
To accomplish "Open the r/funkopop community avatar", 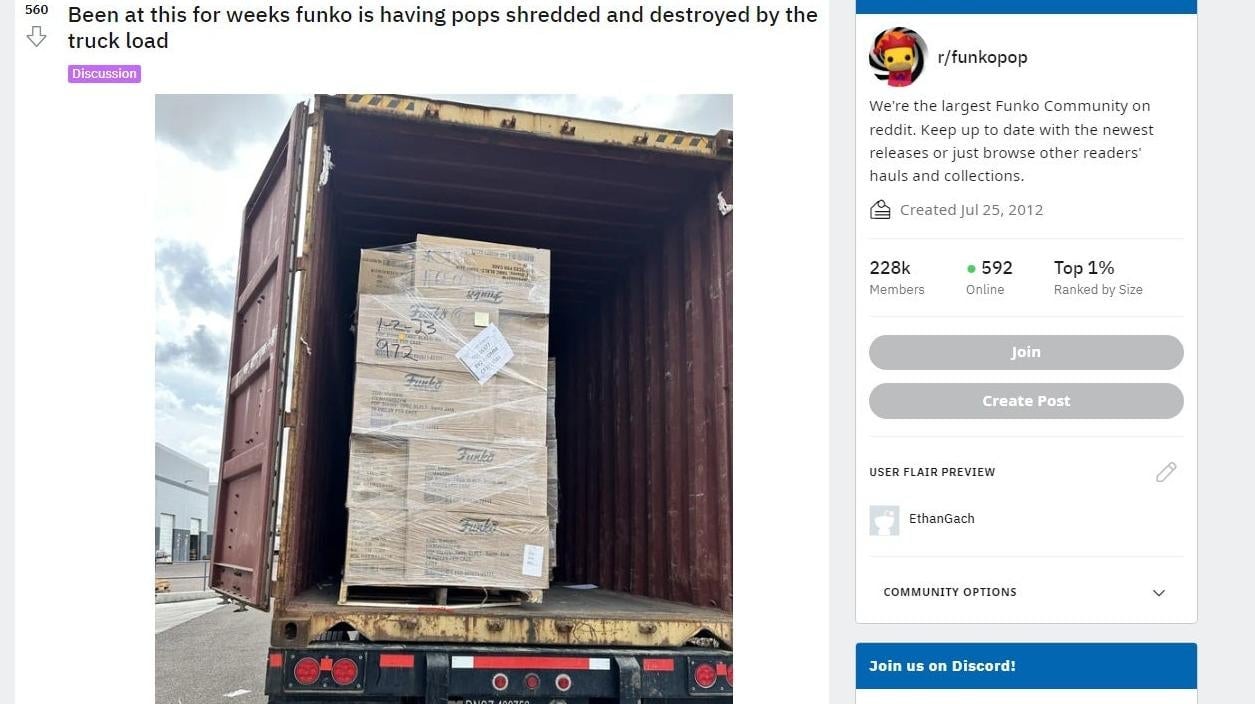I will point(898,57).
